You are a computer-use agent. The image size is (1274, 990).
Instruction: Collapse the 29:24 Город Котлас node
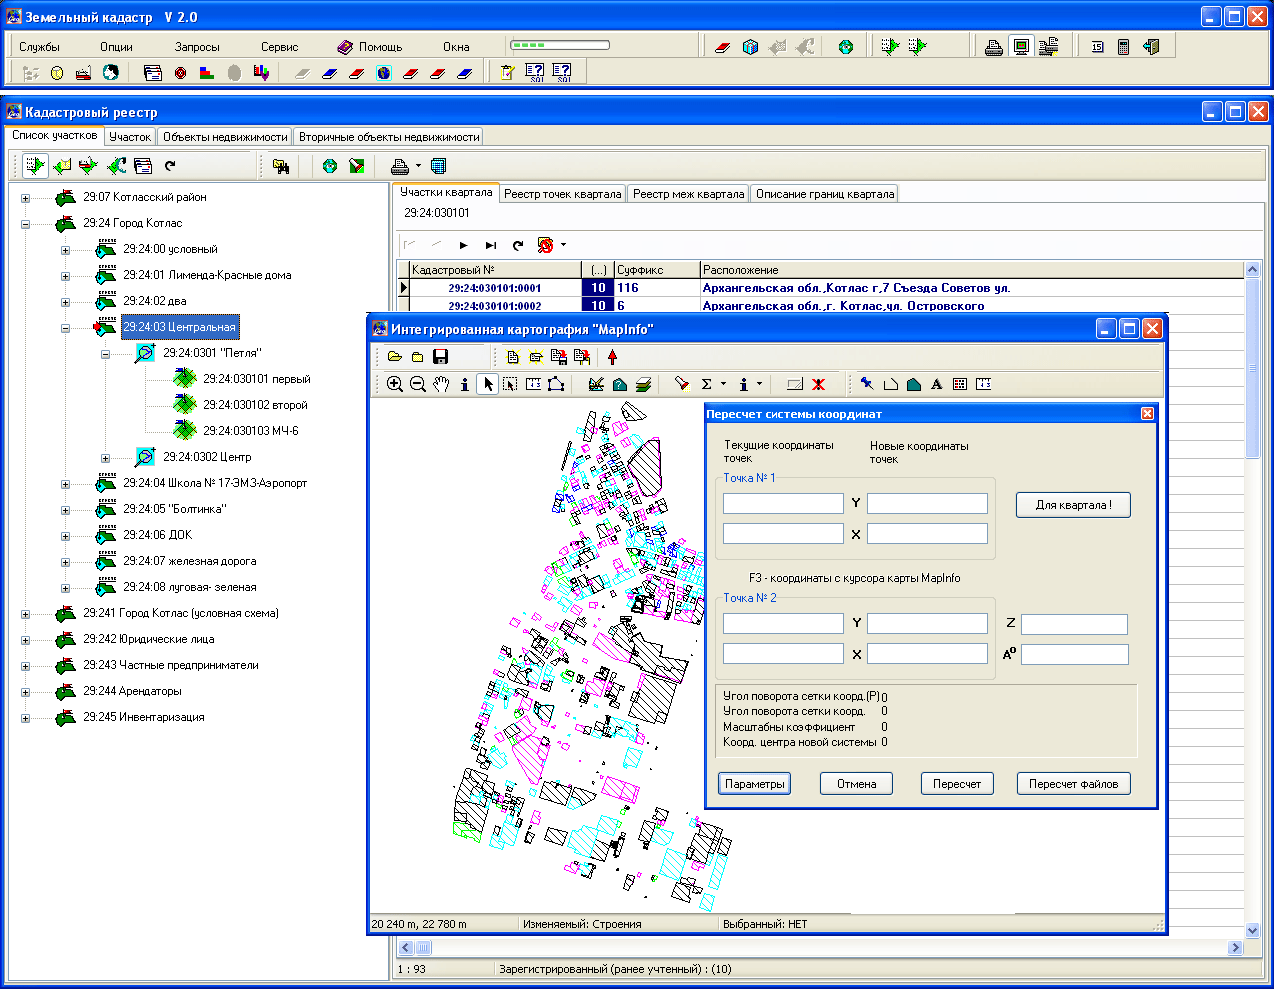tap(25, 224)
